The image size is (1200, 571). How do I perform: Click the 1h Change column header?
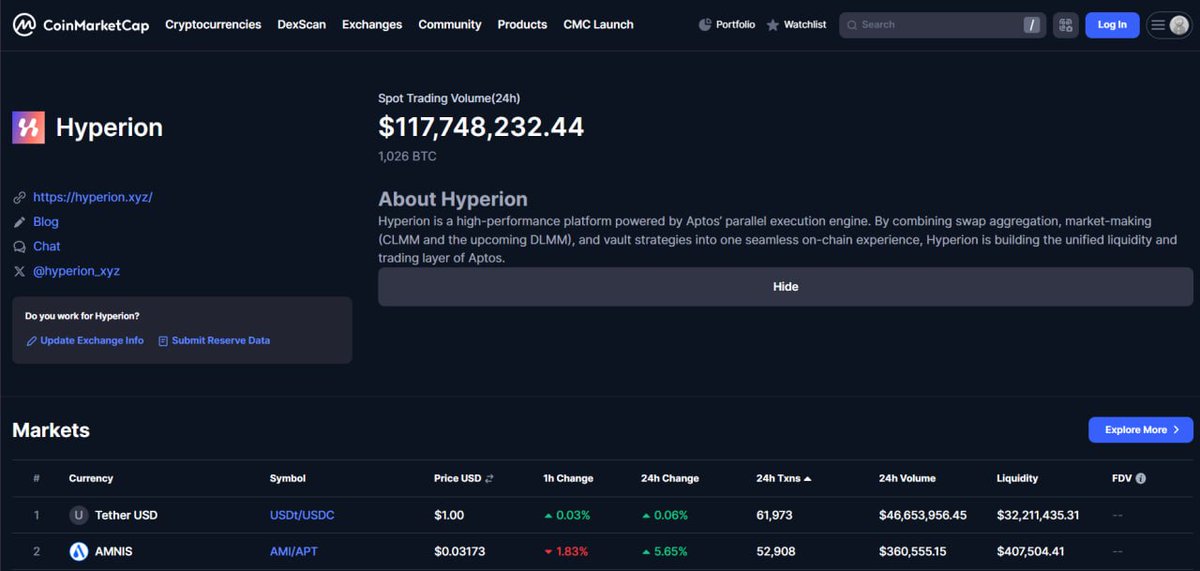[x=568, y=479]
